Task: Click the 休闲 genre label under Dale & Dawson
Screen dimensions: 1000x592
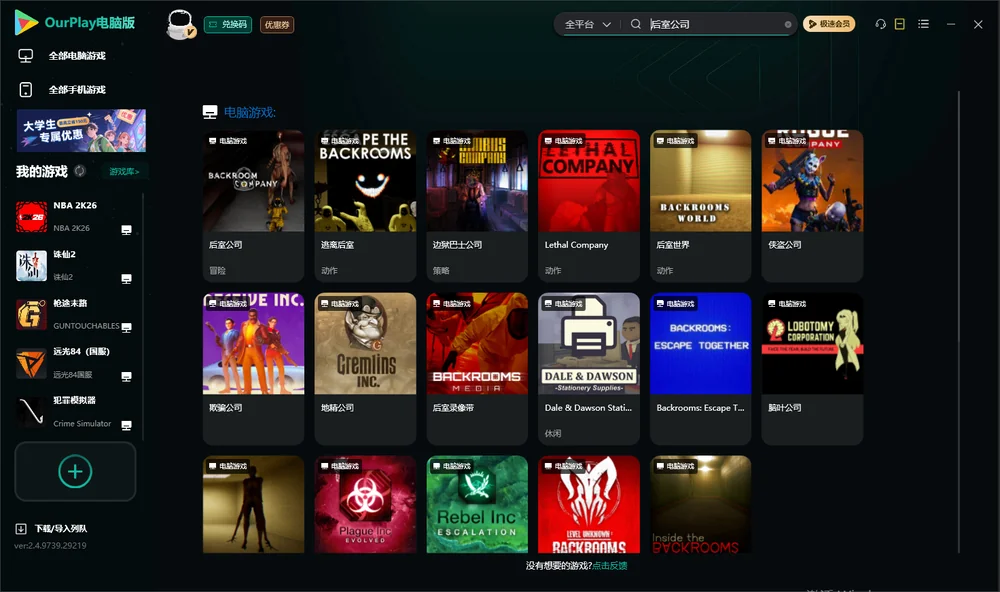Action: [x=553, y=433]
